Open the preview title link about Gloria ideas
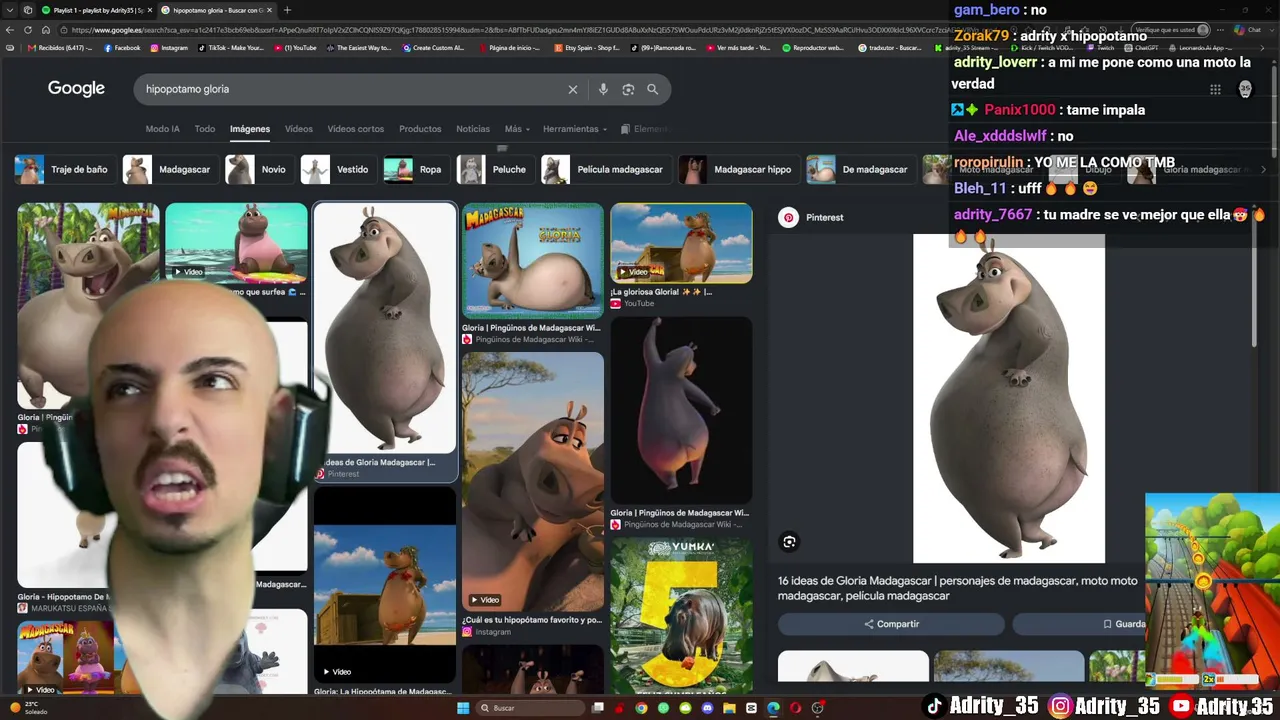The width and height of the screenshot is (1280, 720). [x=958, y=588]
